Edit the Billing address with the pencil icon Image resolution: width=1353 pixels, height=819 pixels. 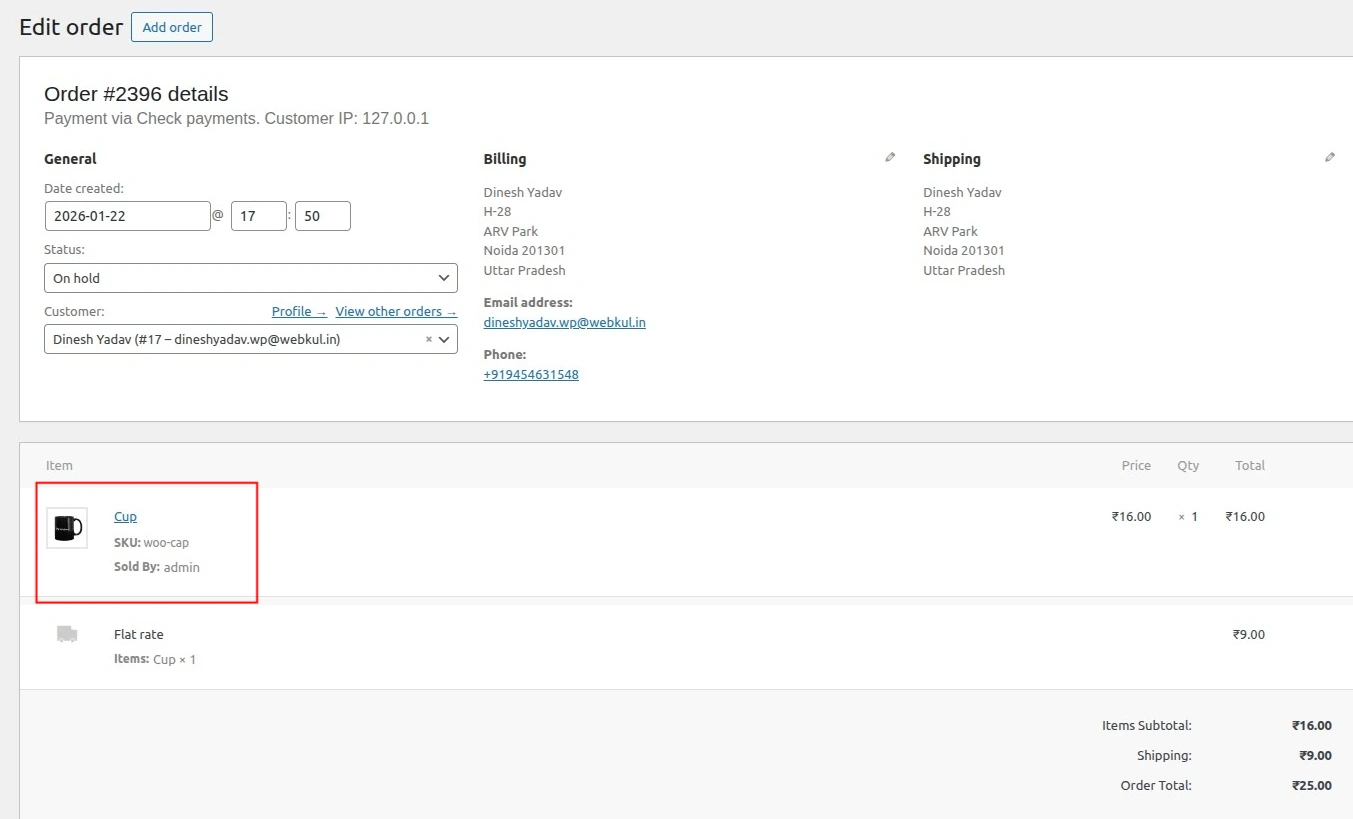tap(889, 156)
